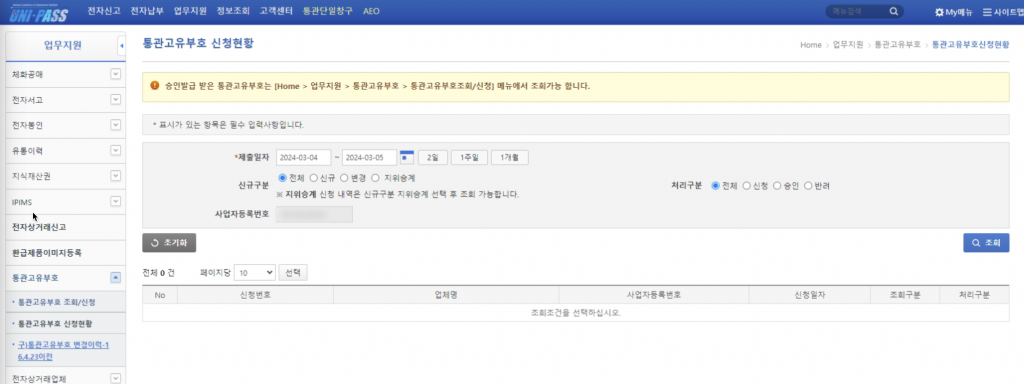
Task: Select 처리구분 전체 radio button
Action: tap(715, 186)
